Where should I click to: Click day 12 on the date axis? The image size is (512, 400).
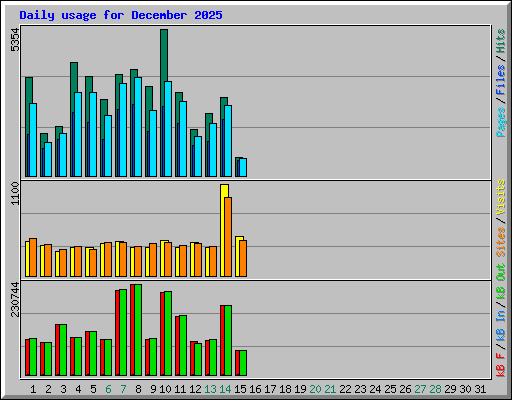195,389
